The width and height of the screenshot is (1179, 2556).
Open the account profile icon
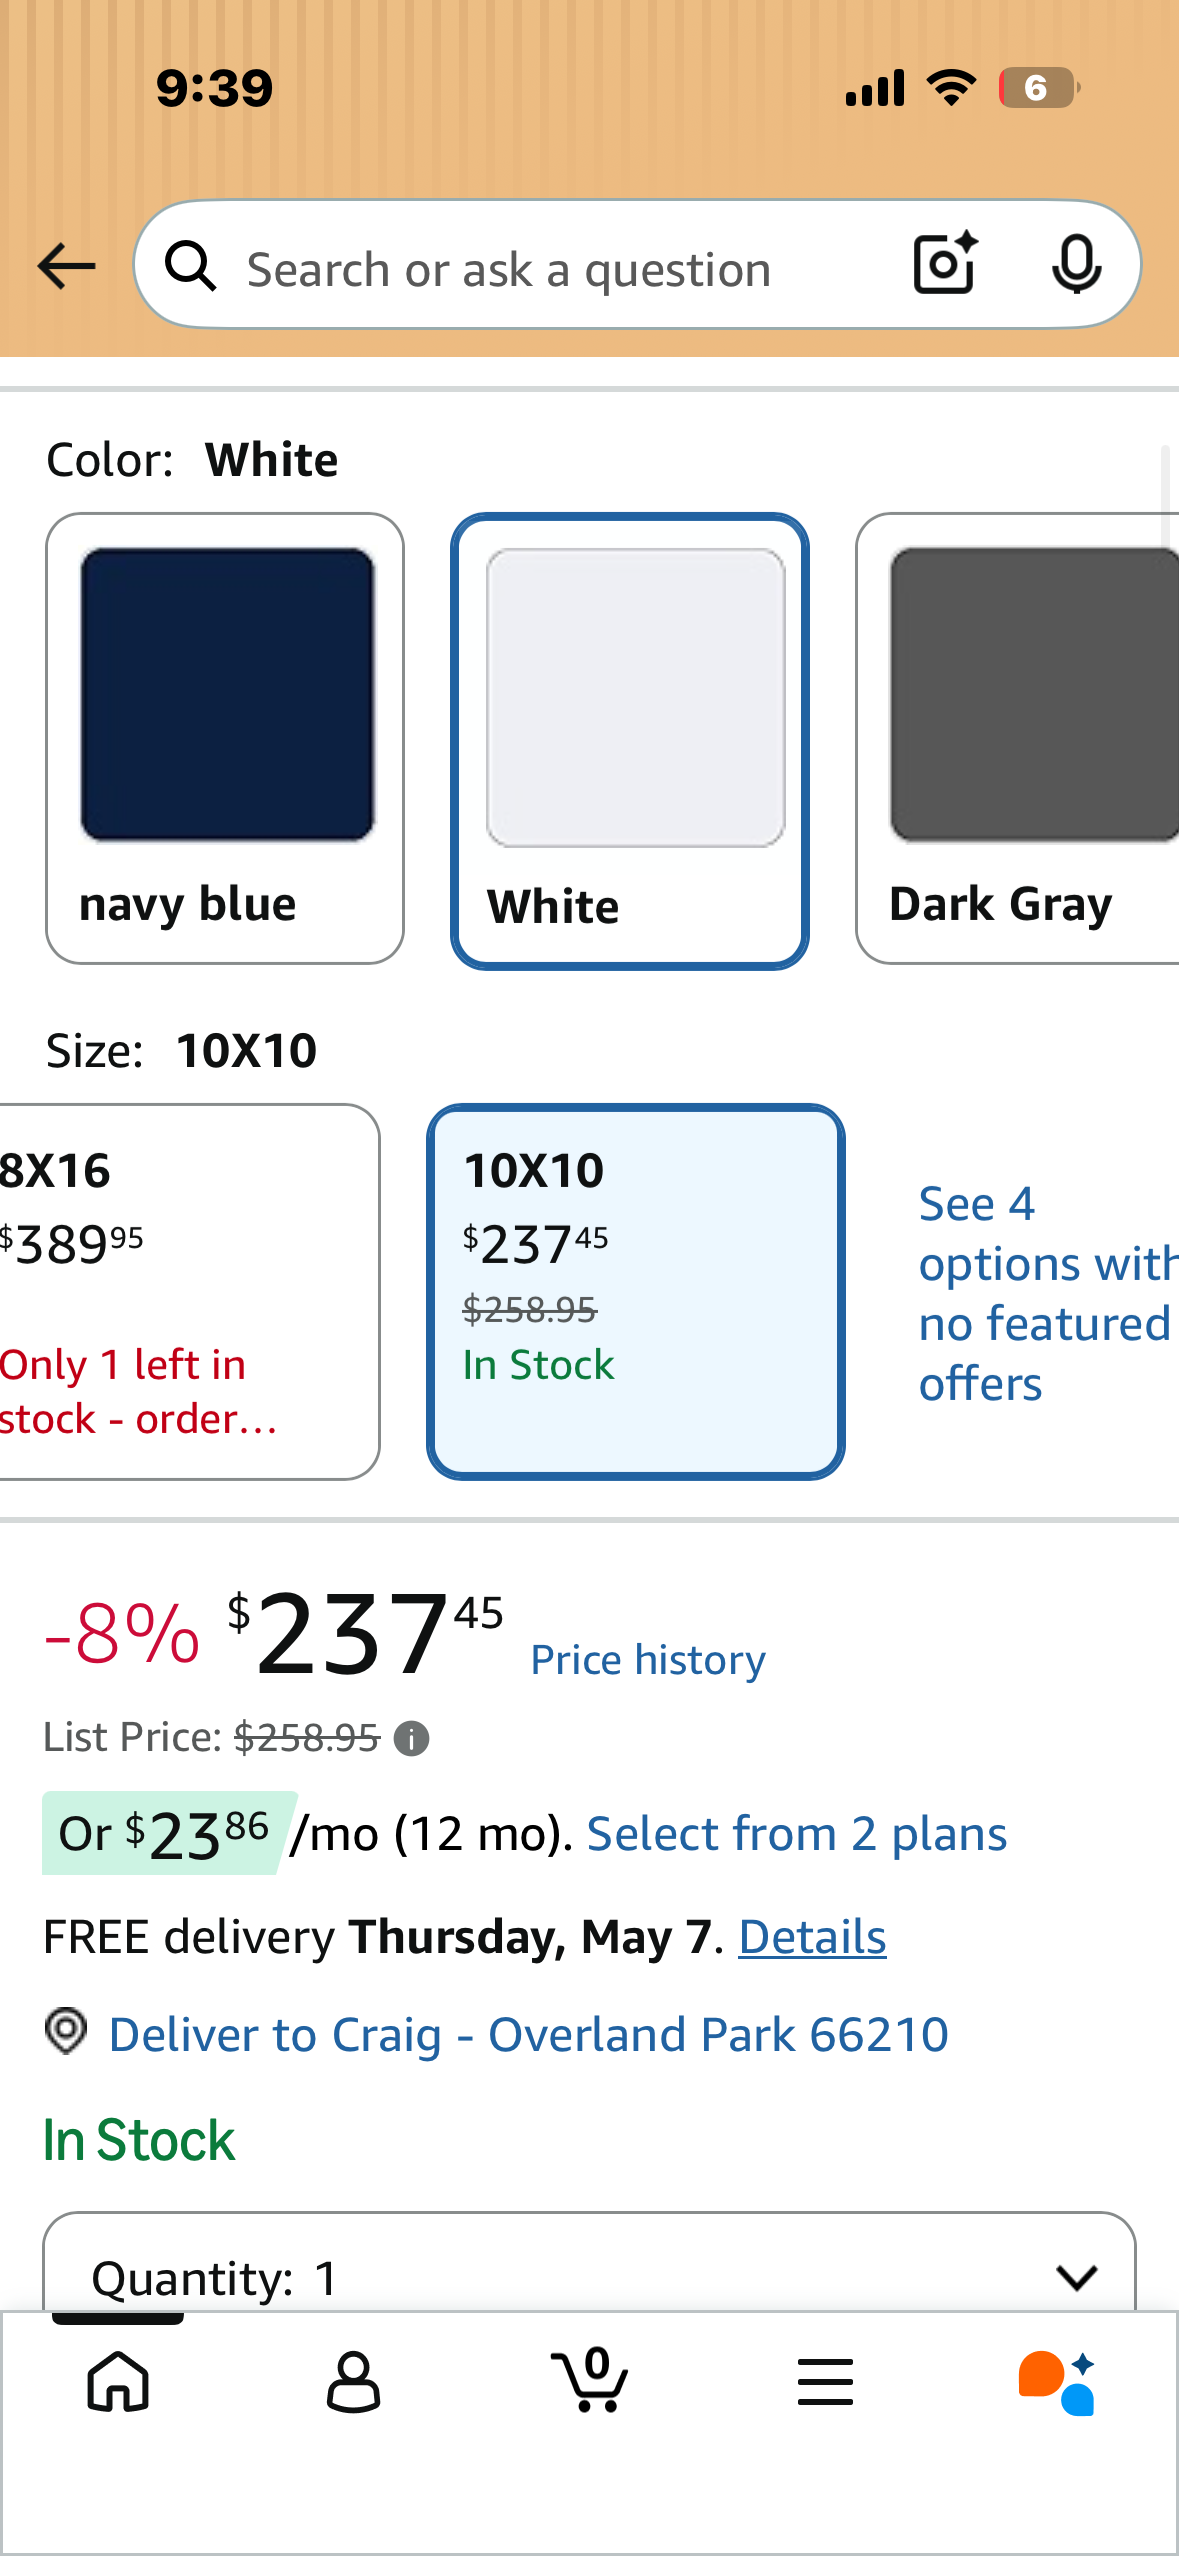353,2381
